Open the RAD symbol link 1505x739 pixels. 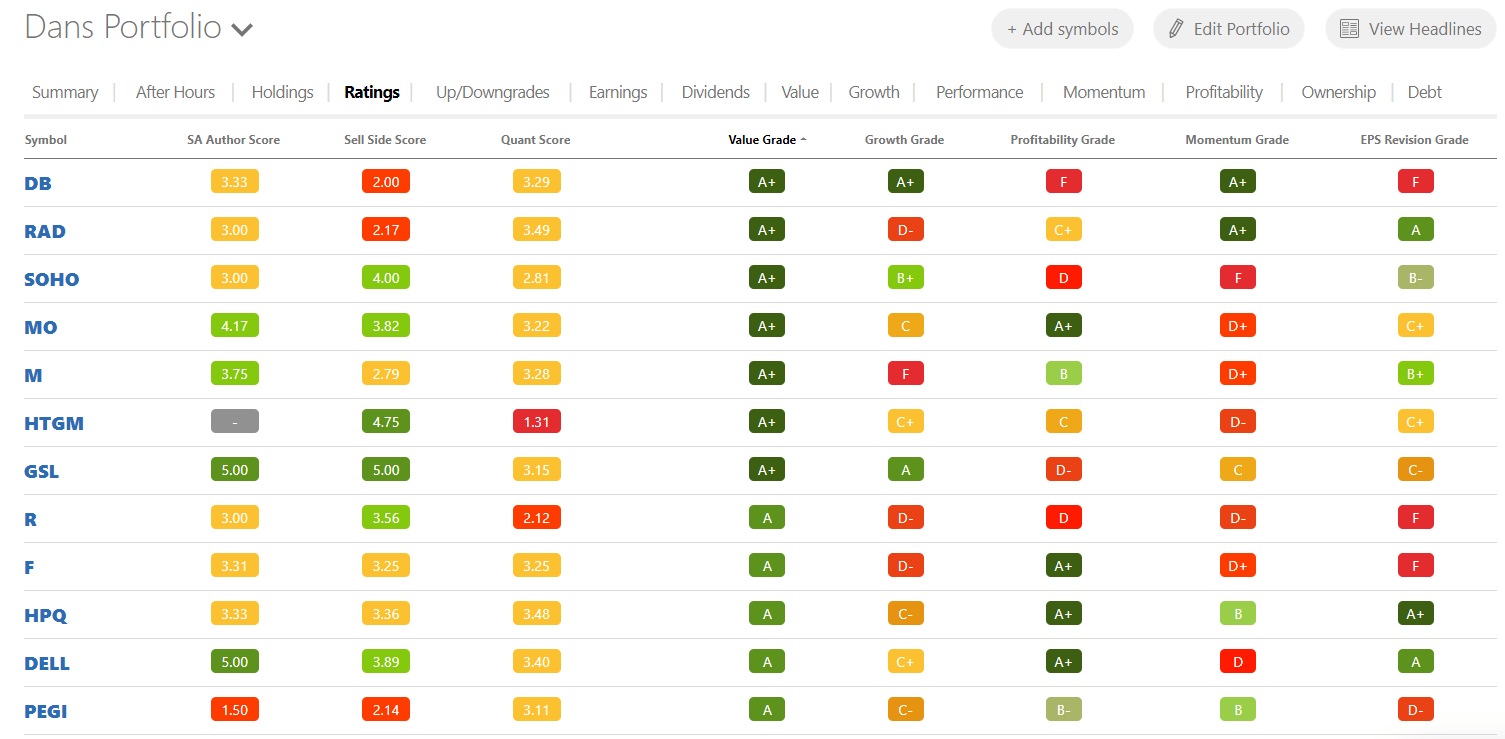coord(45,231)
